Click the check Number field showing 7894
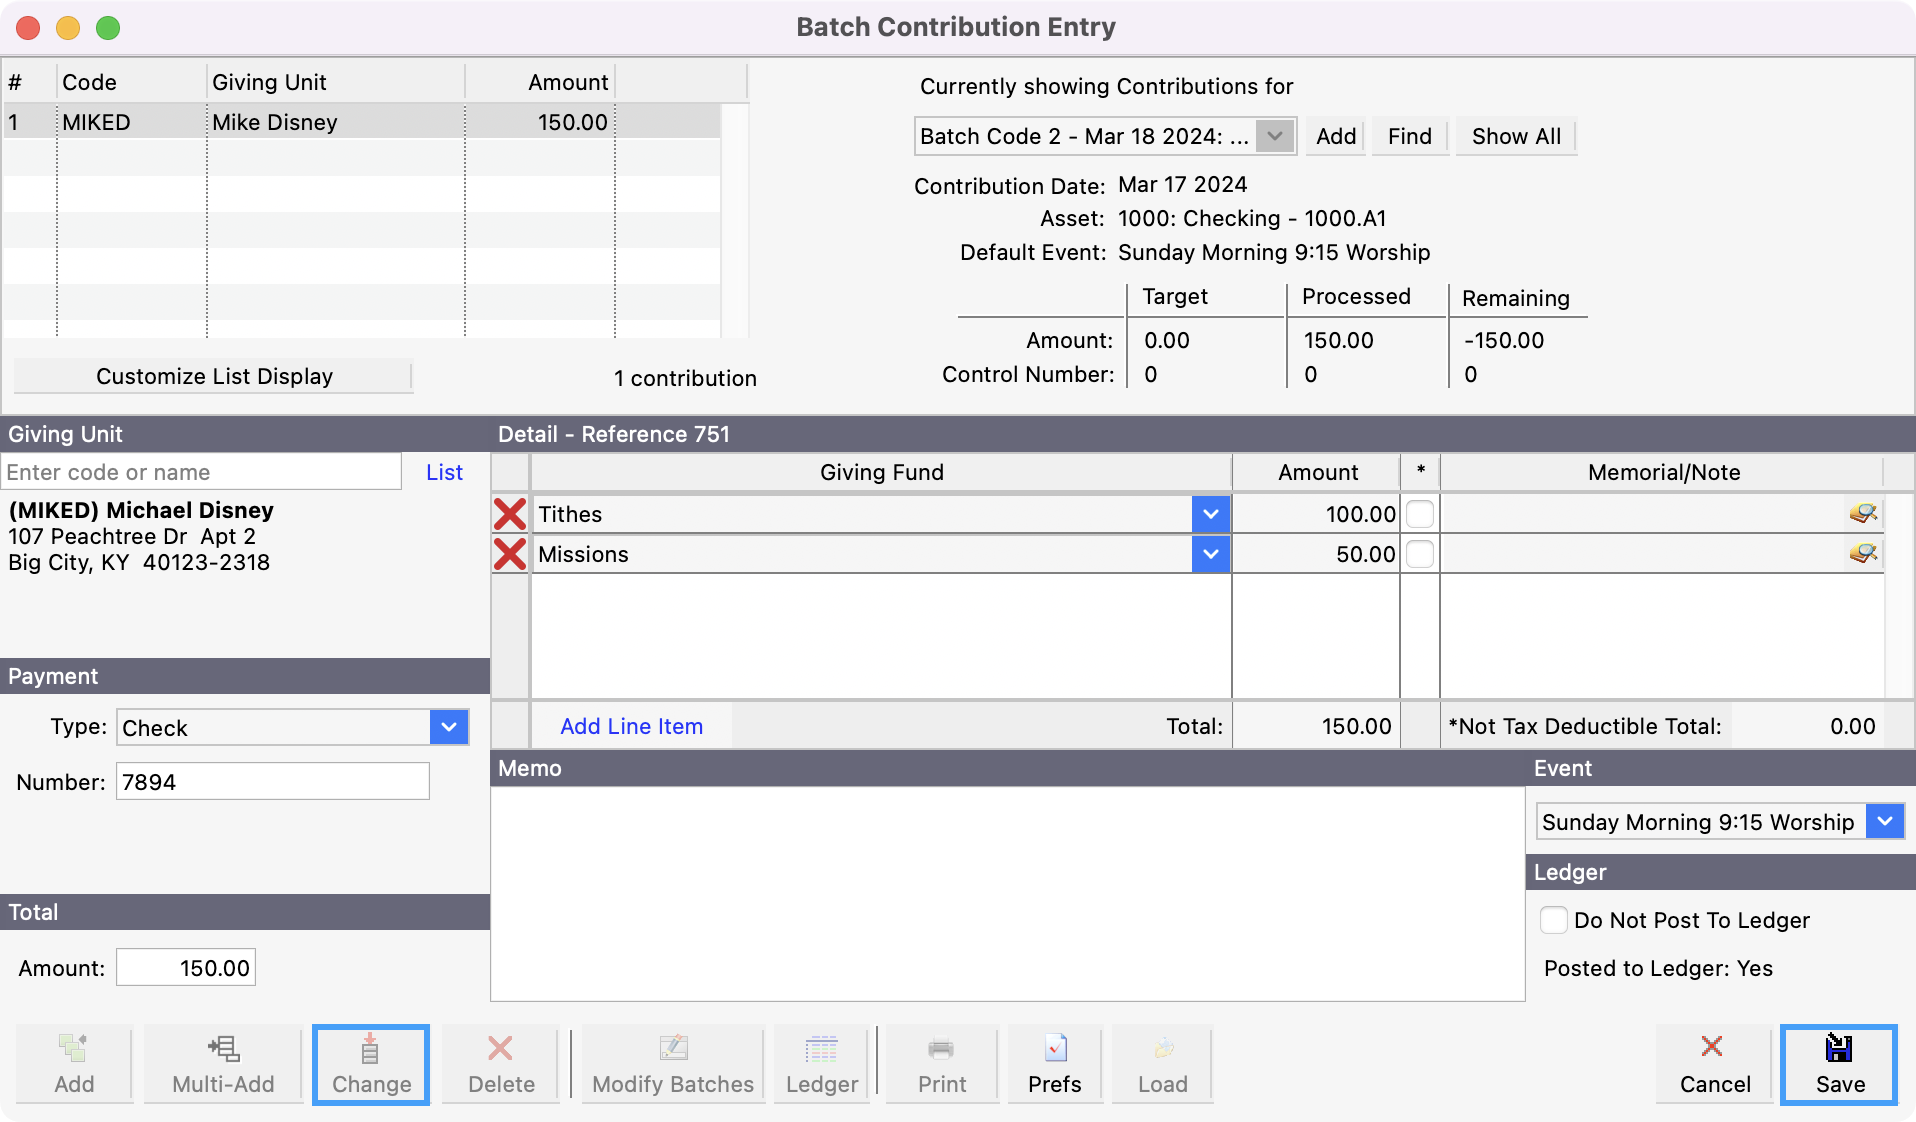Screen dimensions: 1916x1122 click(x=271, y=782)
